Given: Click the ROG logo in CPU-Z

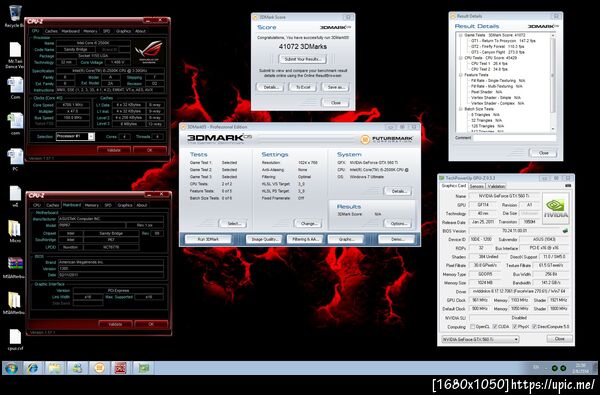Looking at the screenshot, I should (x=148, y=51).
